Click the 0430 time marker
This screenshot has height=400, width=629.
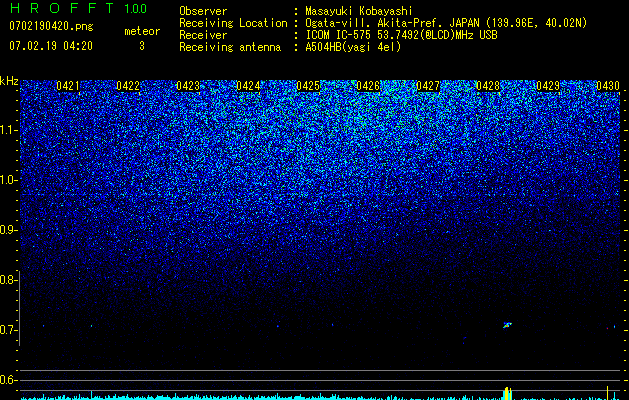608,86
